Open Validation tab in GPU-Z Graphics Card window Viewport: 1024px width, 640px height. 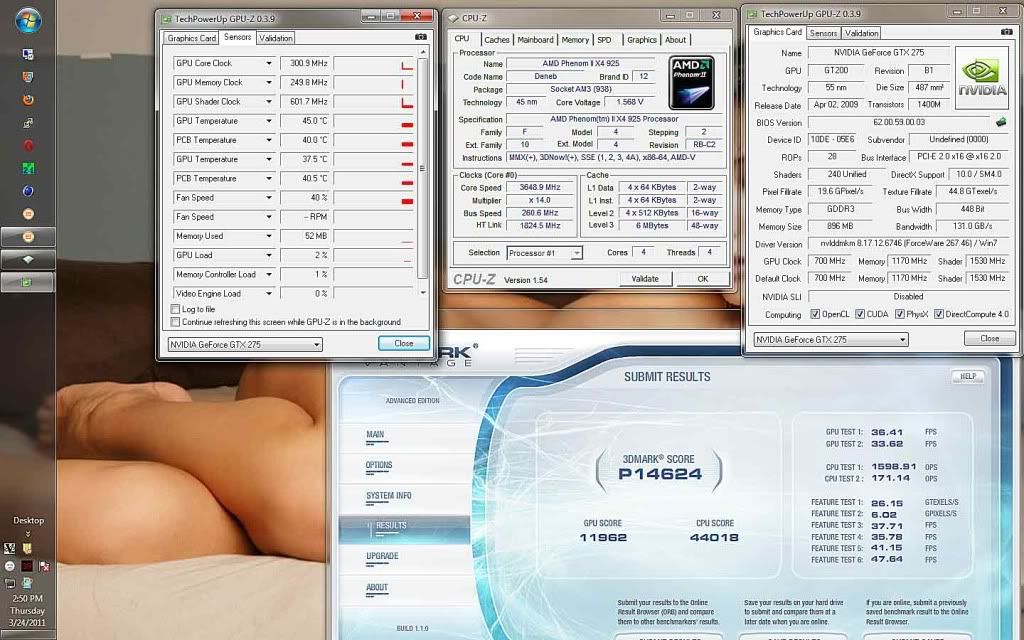861,33
